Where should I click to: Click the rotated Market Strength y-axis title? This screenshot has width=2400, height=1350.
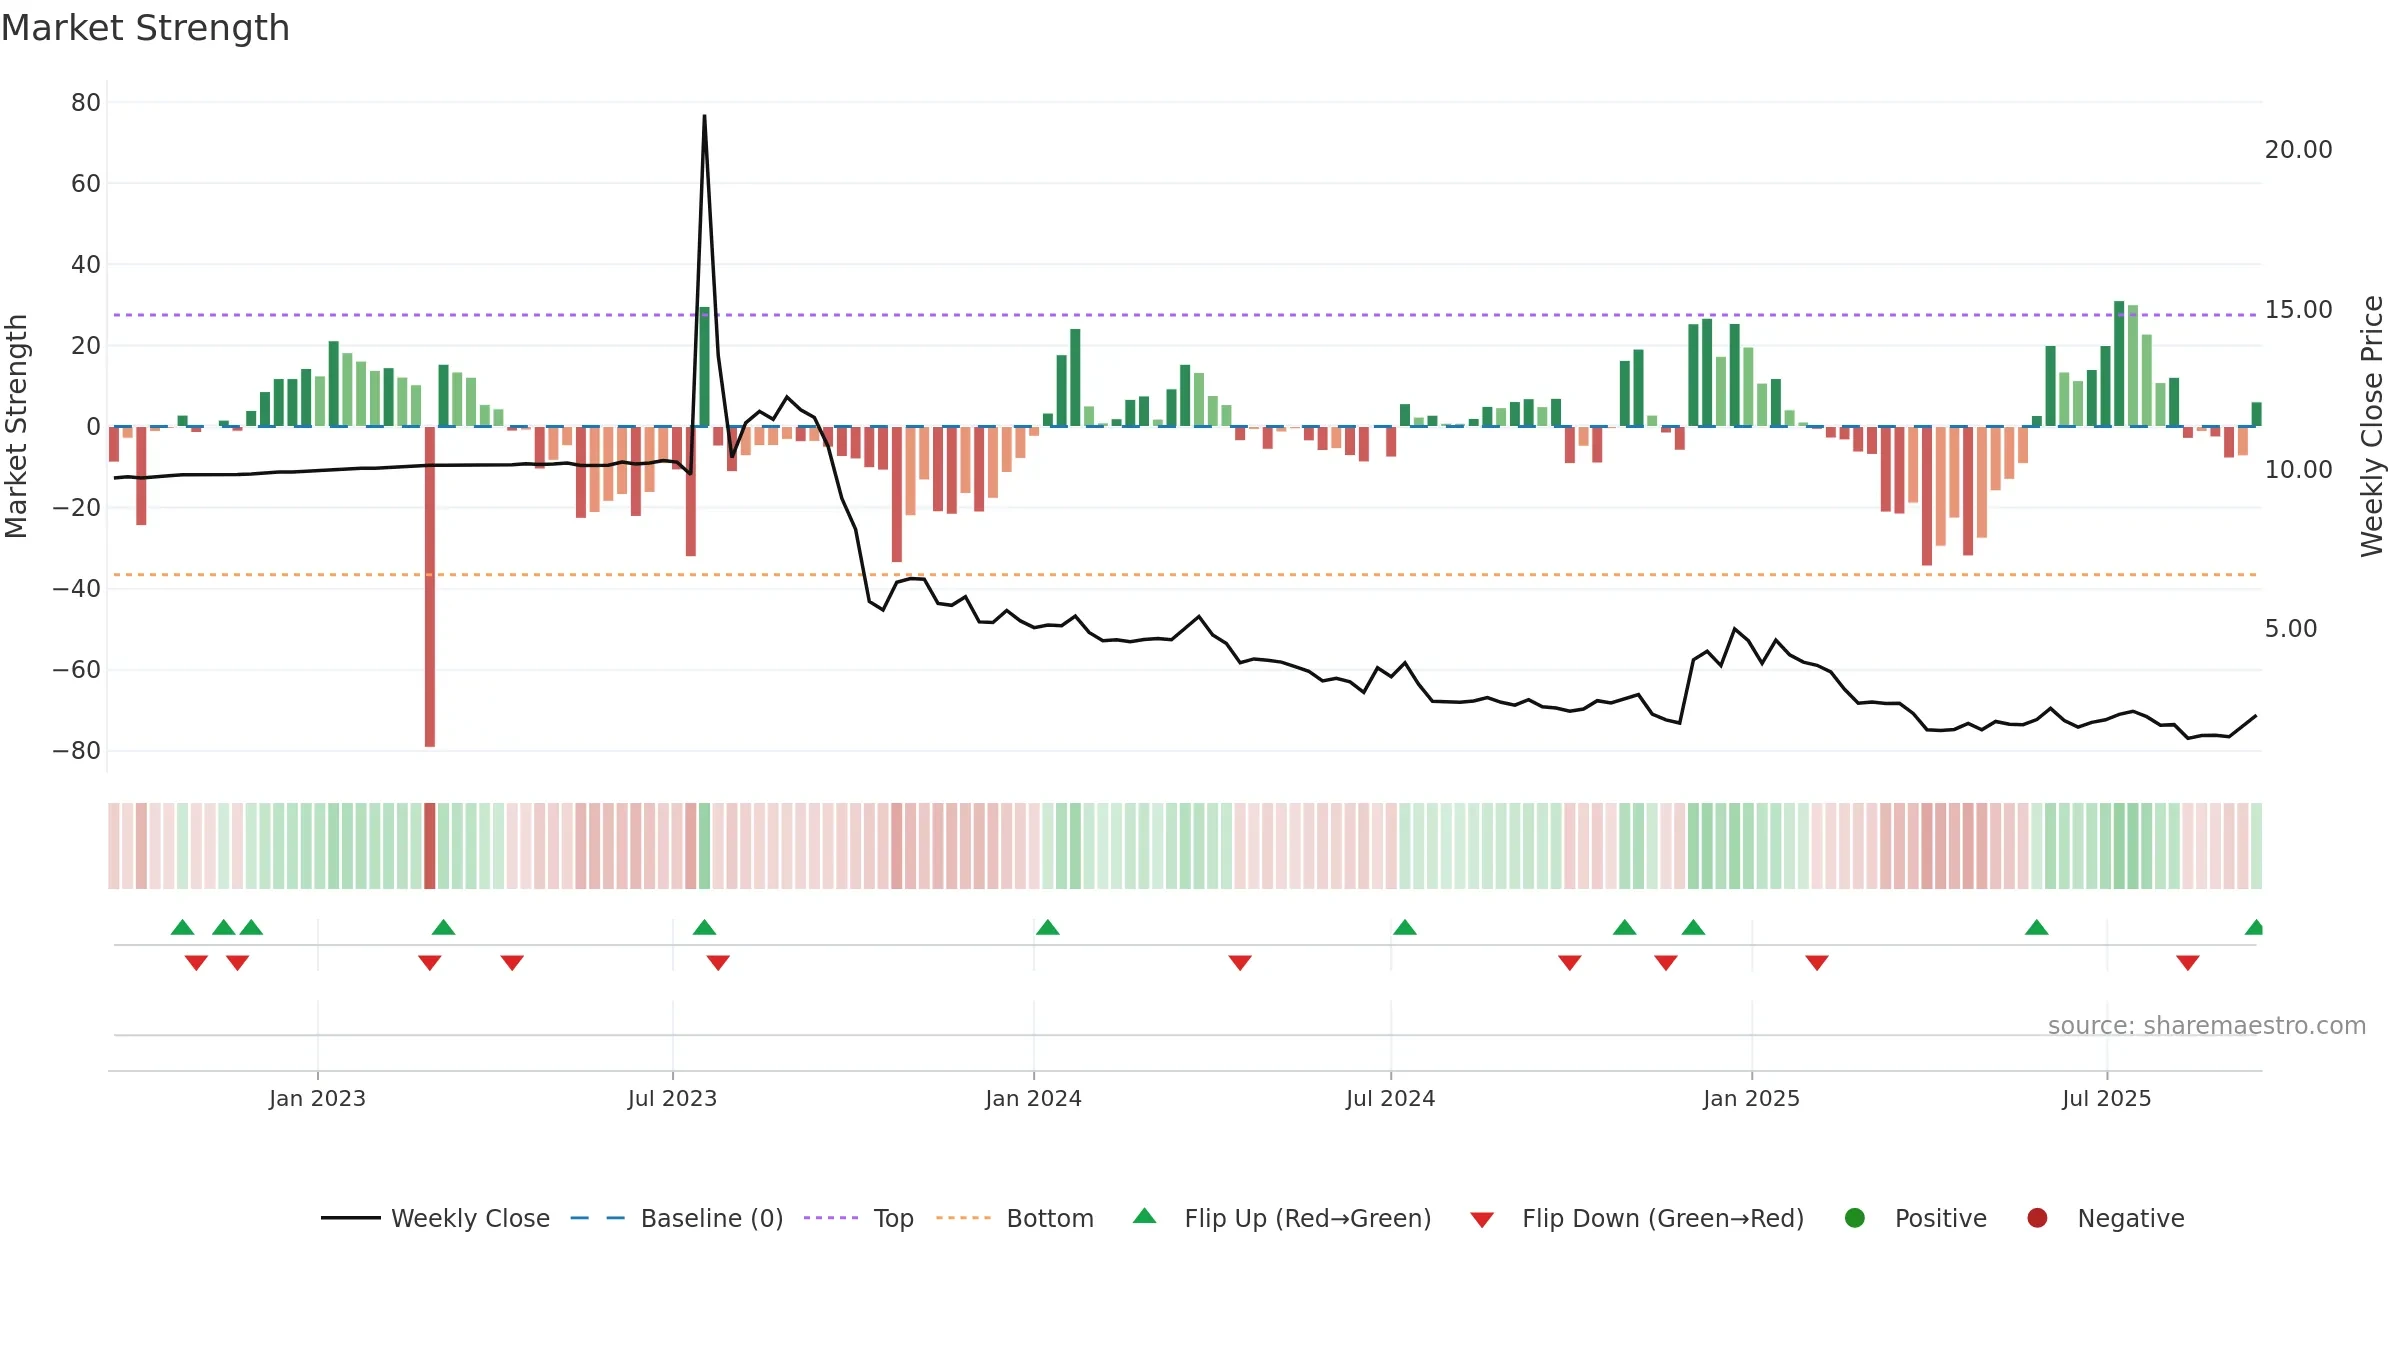16,426
